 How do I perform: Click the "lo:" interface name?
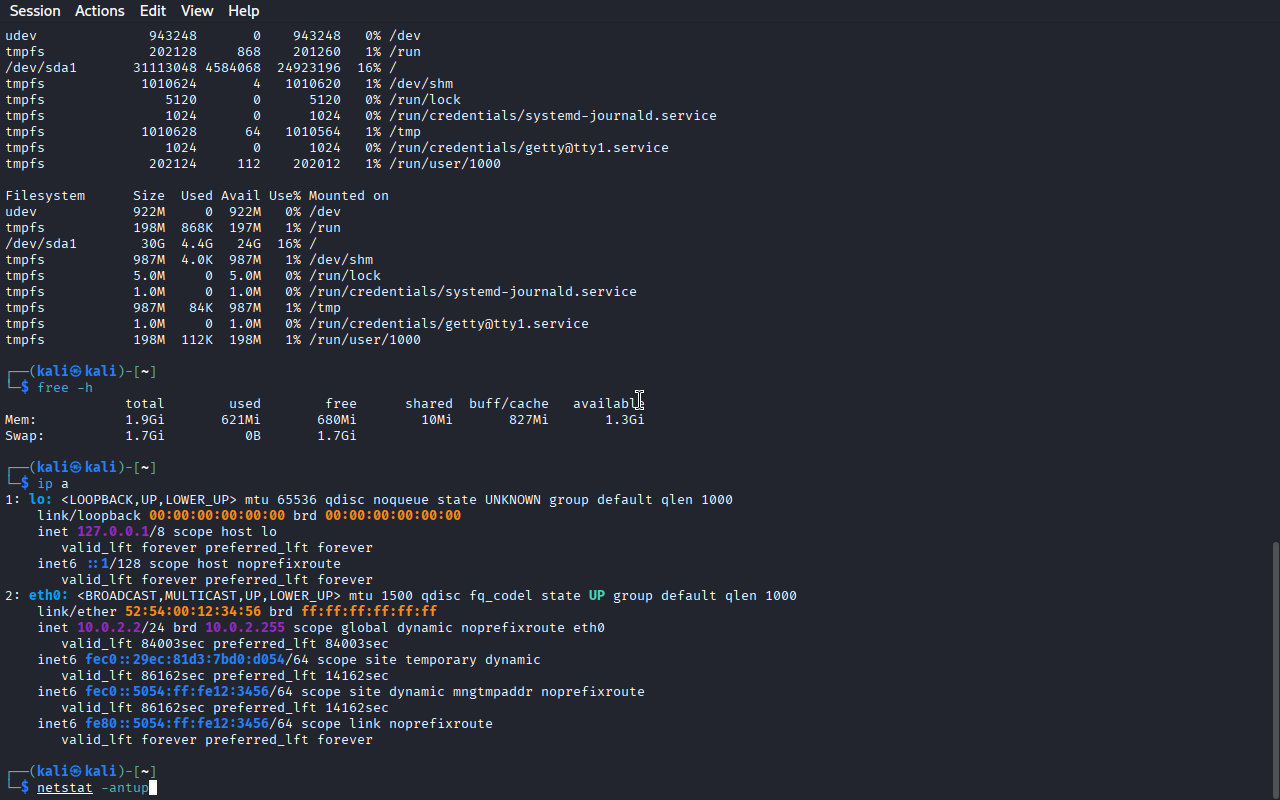(41, 500)
